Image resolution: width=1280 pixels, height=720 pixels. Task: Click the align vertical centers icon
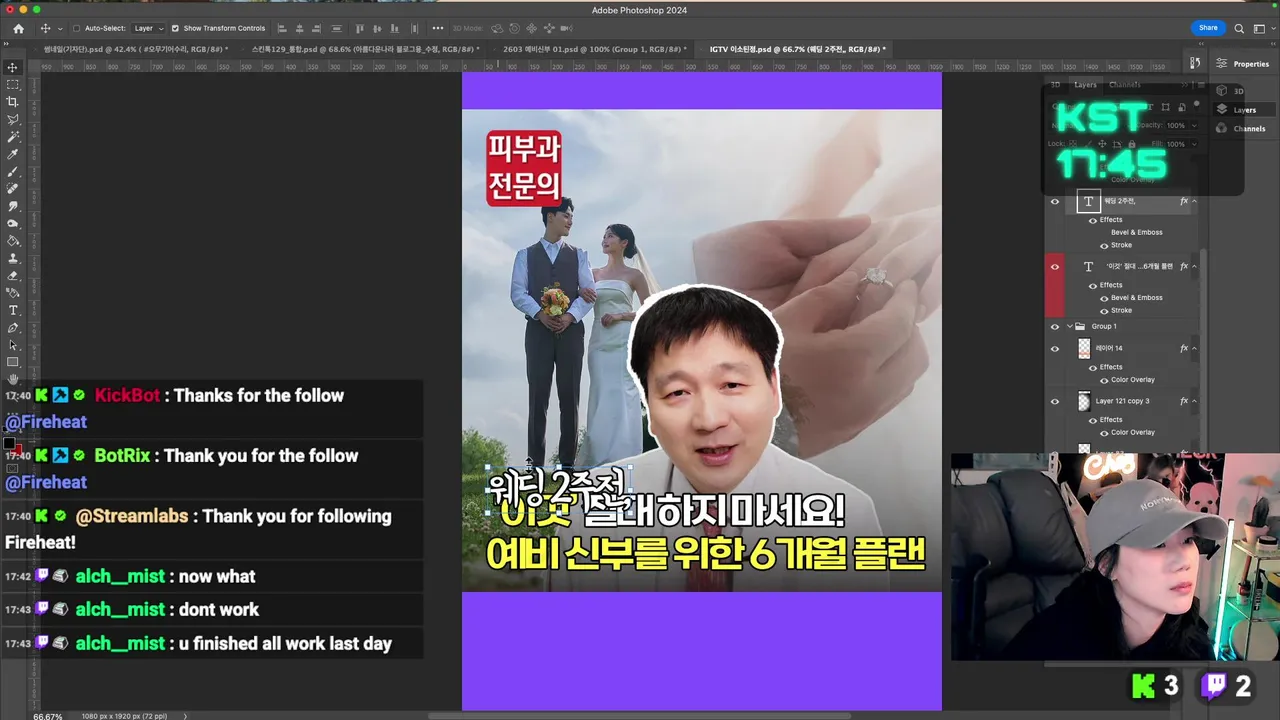(x=377, y=28)
